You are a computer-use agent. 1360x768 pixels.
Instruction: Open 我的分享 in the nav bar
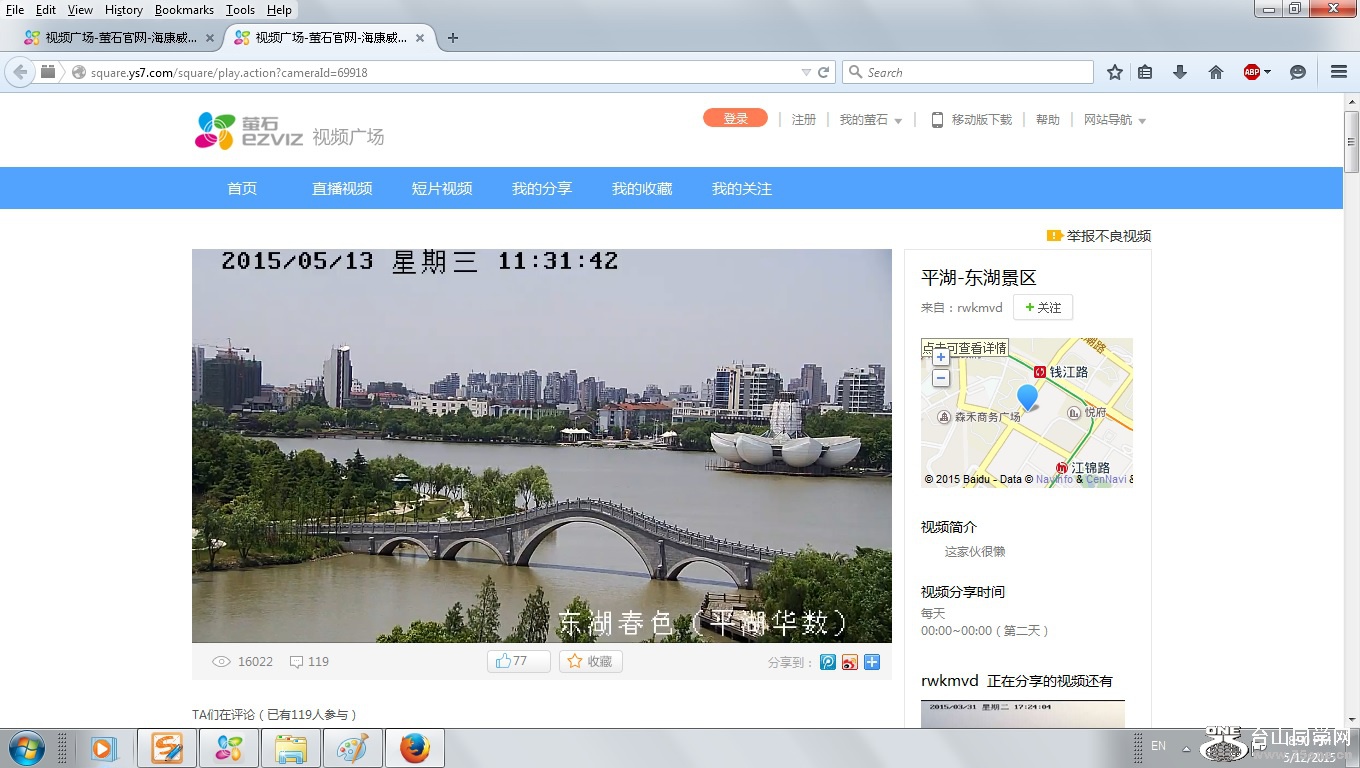[x=542, y=188]
